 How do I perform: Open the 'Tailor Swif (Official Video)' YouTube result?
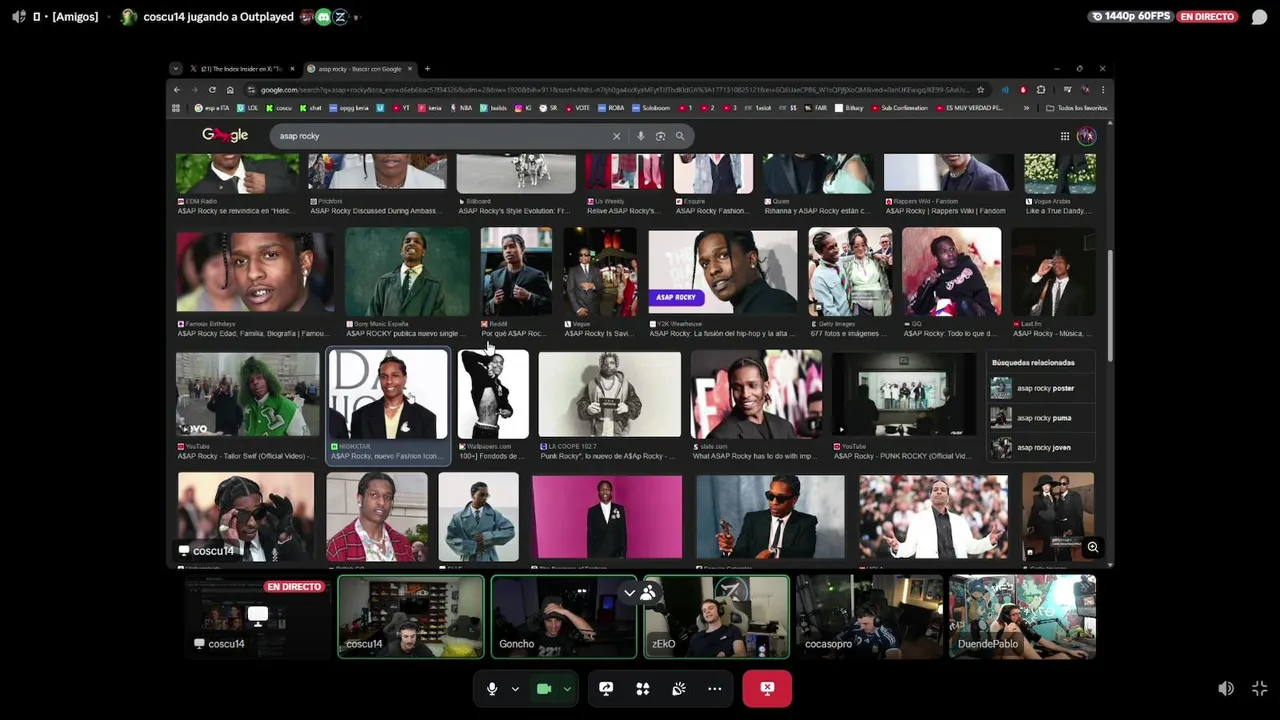click(247, 406)
